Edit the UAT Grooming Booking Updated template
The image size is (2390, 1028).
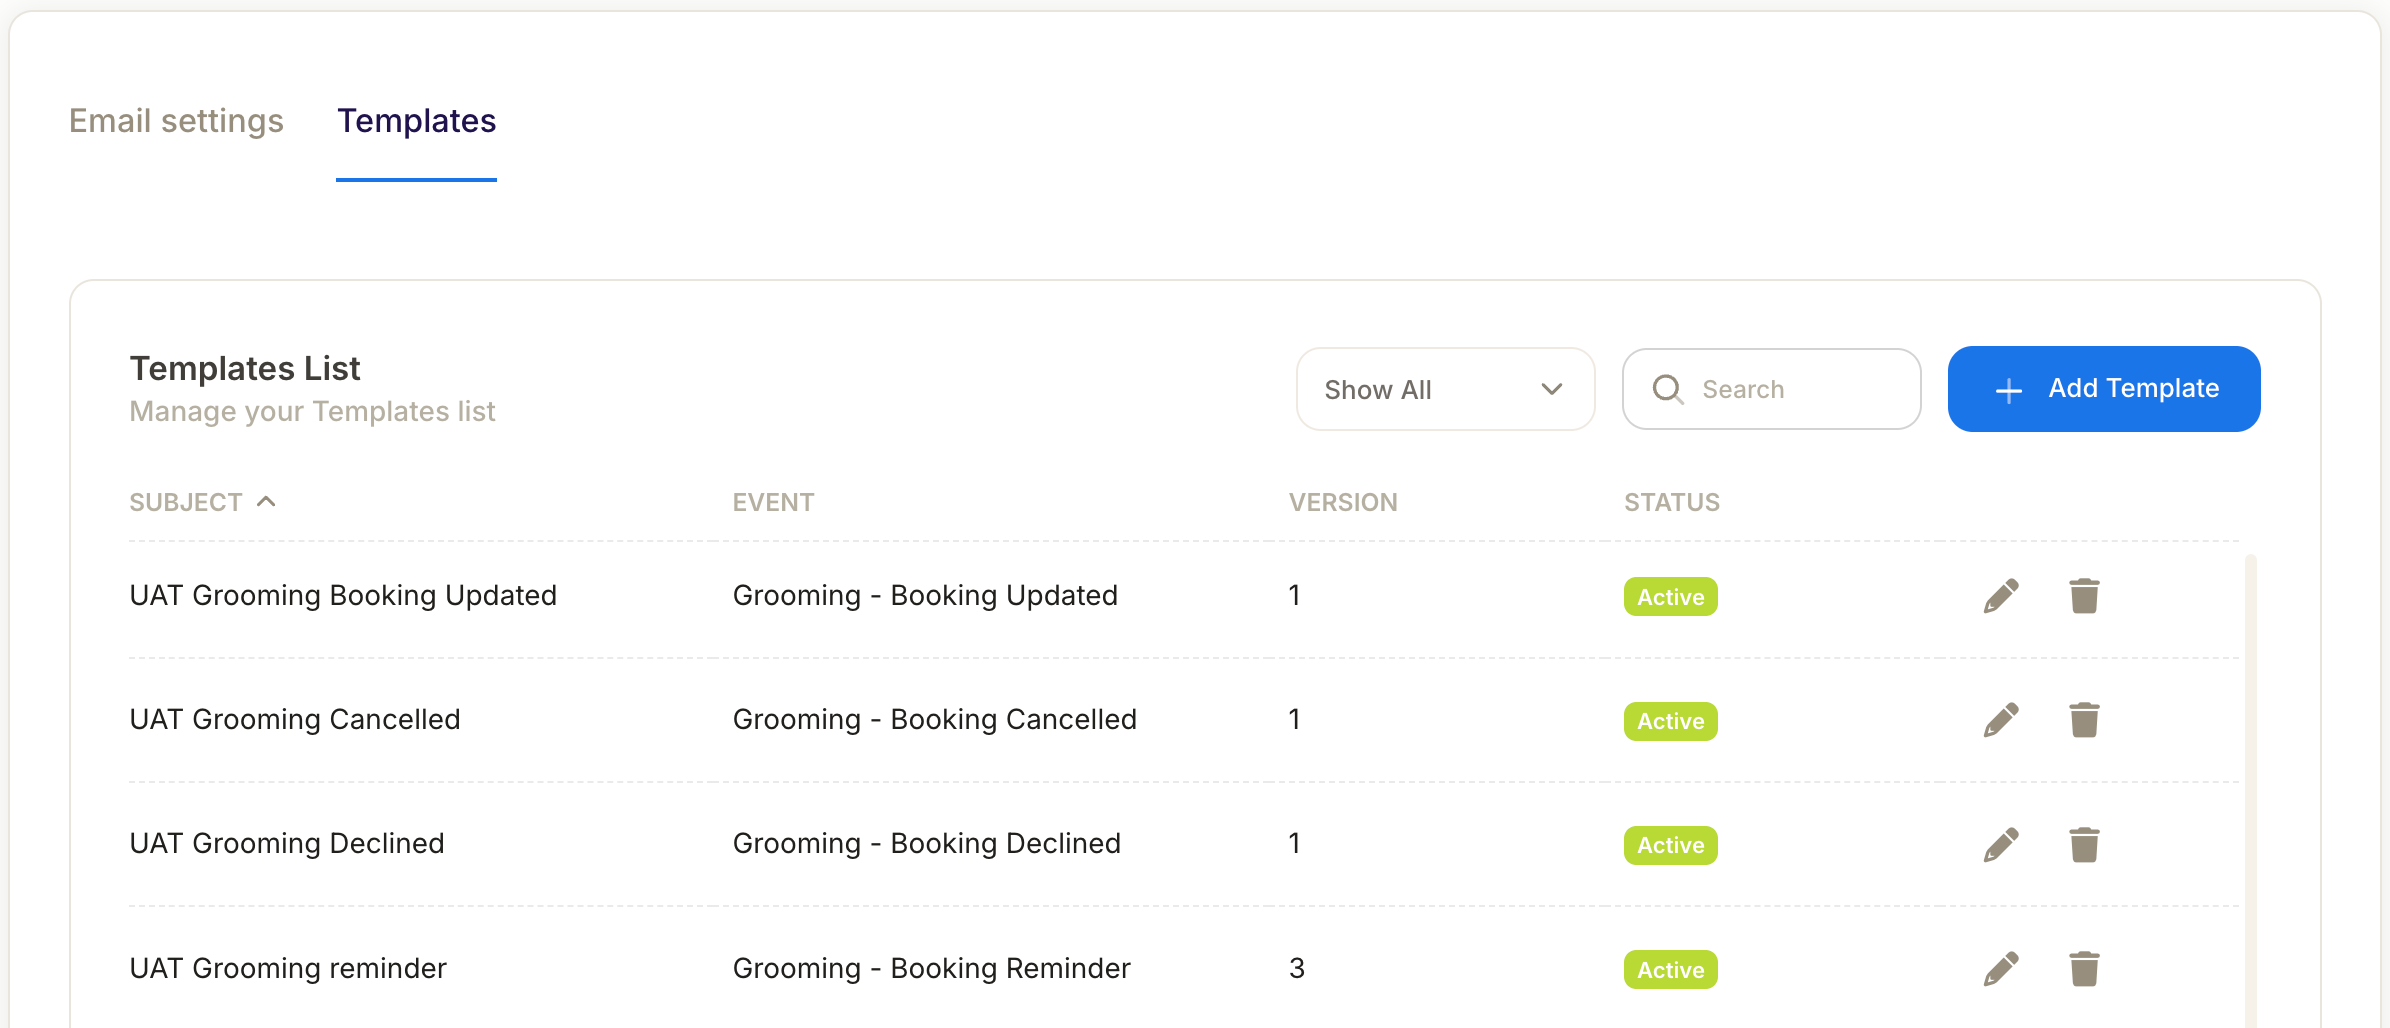pyautogui.click(x=2001, y=596)
